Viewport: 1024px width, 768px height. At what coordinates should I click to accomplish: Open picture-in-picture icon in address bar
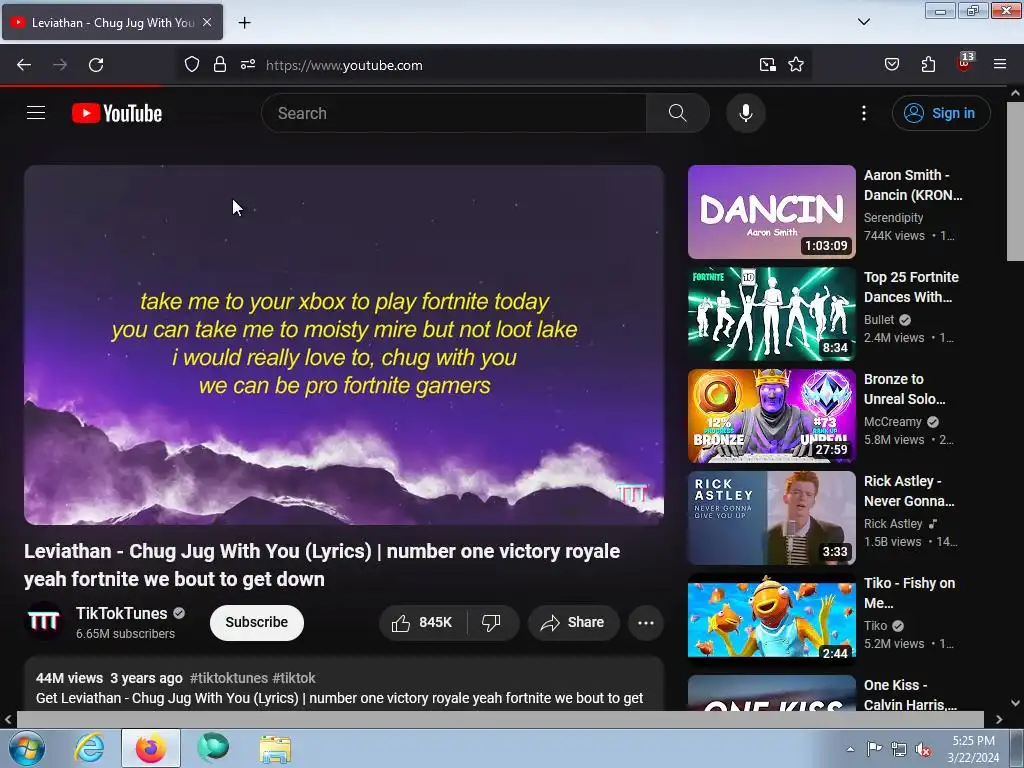[x=767, y=65]
